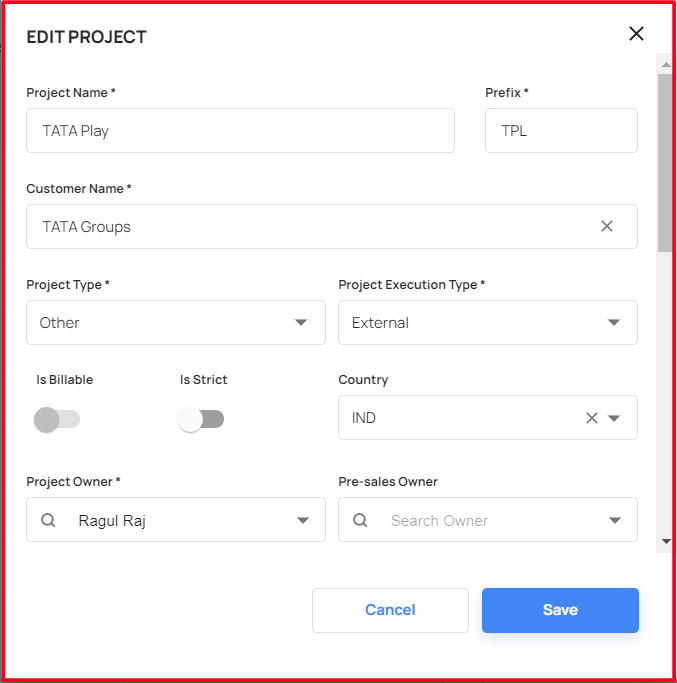
Task: Open the Project Type dropdown
Action: [x=176, y=322]
